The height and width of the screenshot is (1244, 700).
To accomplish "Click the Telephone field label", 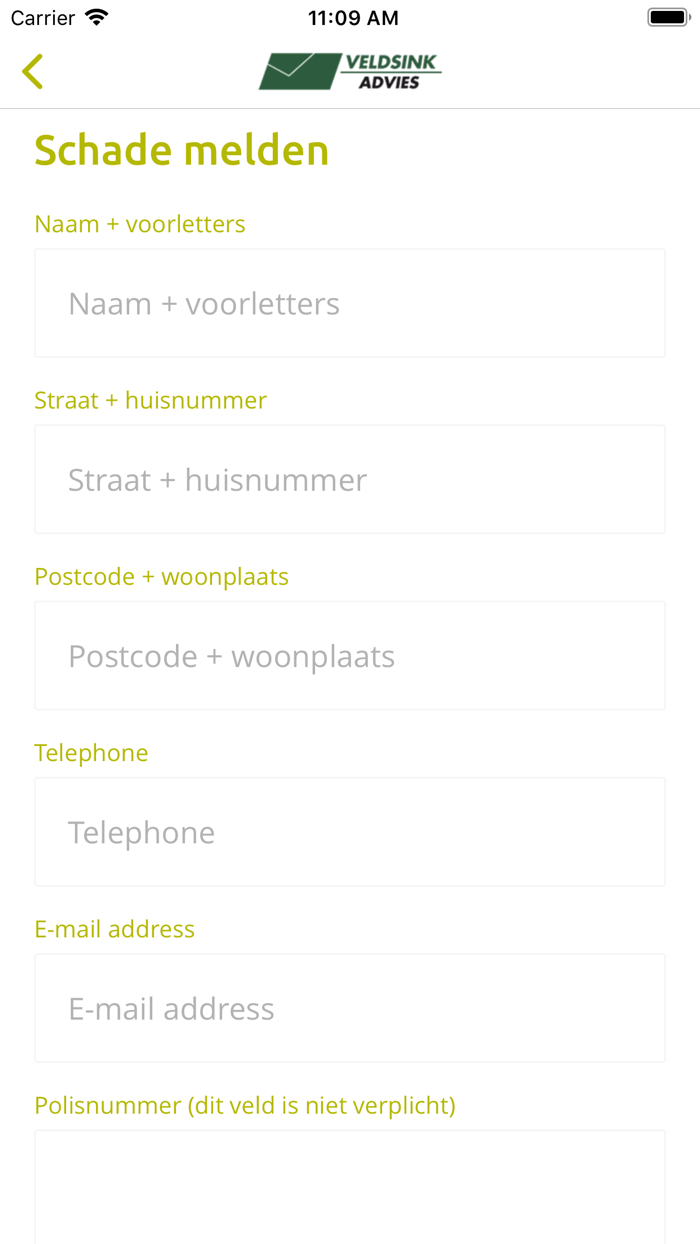I will tap(91, 752).
